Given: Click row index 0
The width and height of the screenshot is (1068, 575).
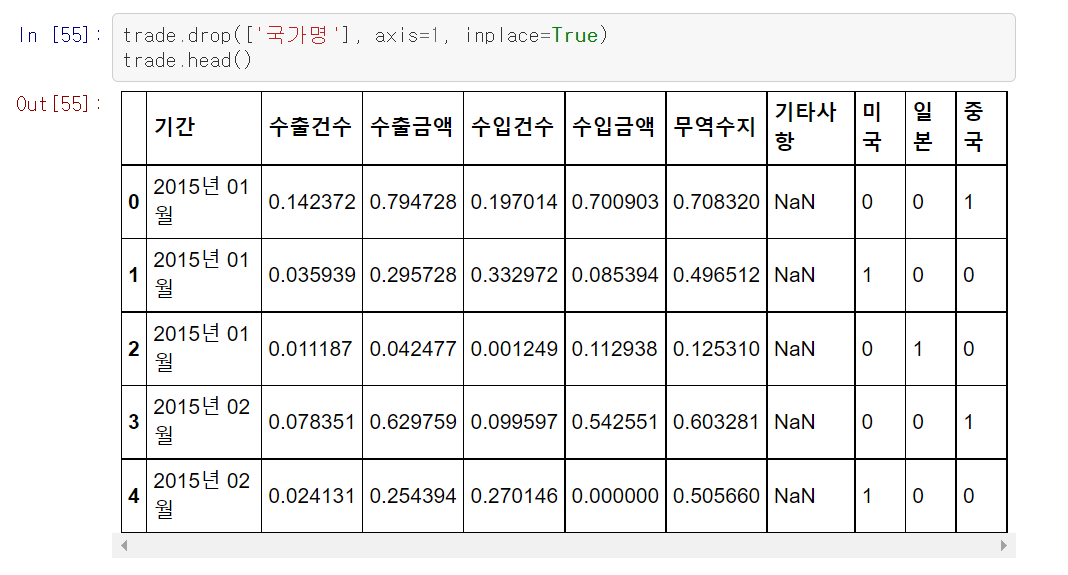Looking at the screenshot, I should 134,202.
